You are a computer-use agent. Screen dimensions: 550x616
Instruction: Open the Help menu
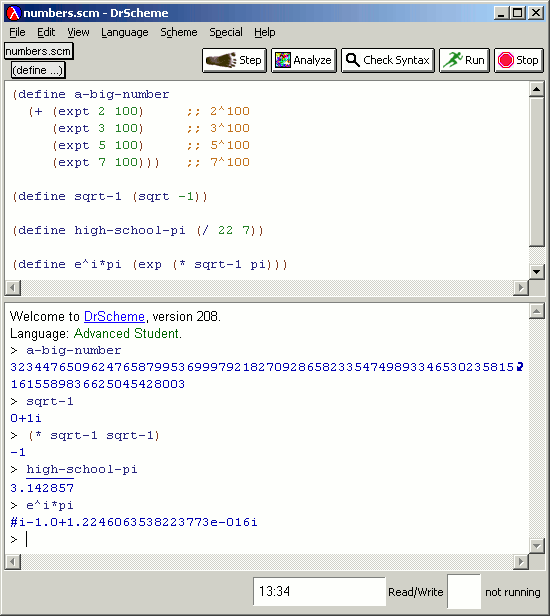(x=264, y=32)
